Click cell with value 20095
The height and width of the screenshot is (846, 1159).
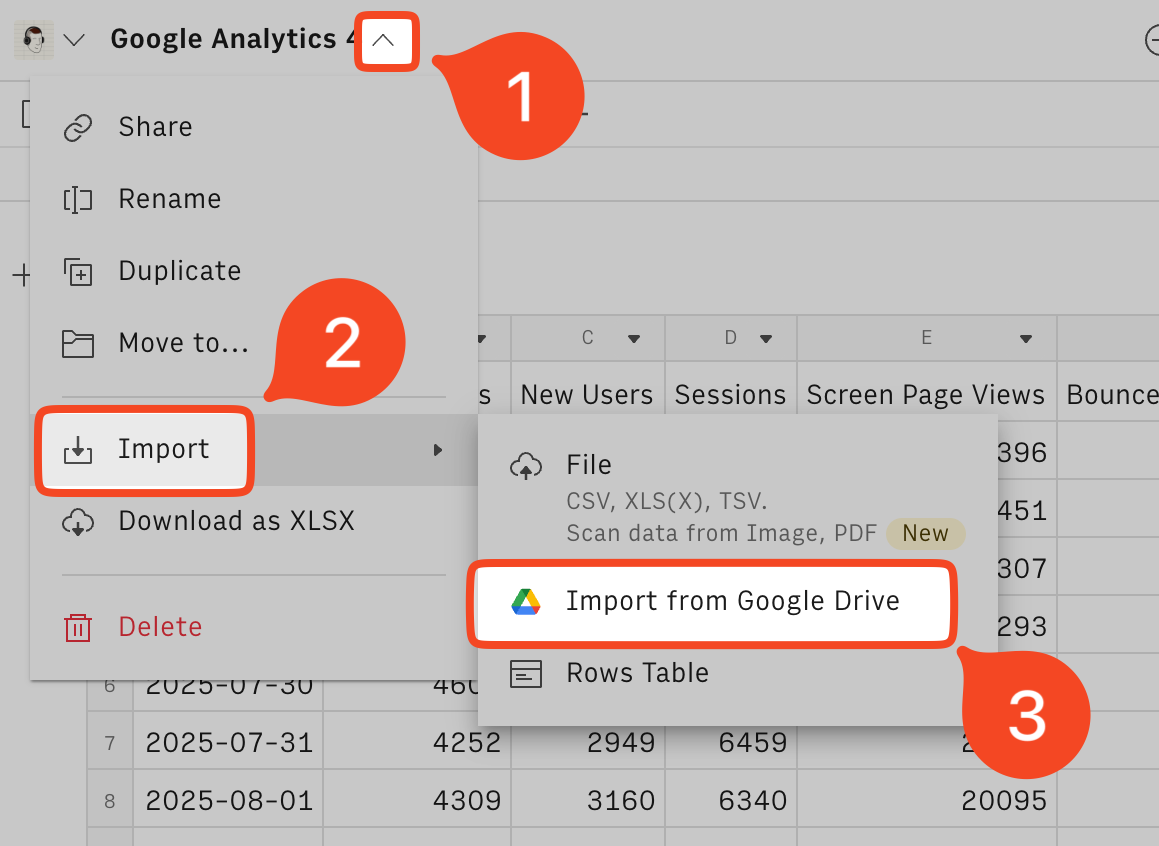(927, 800)
